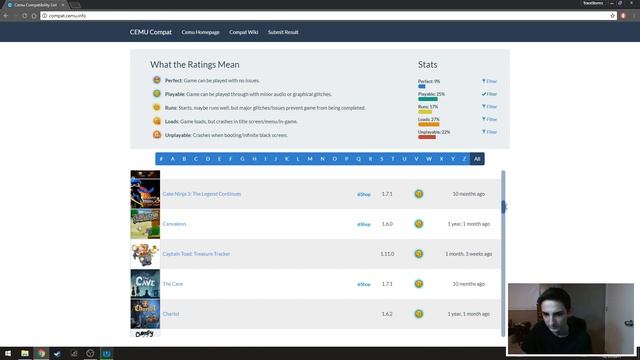This screenshot has height=360, width=640.
Task: Click the compat.cemu.info address bar
Action: [327, 16]
